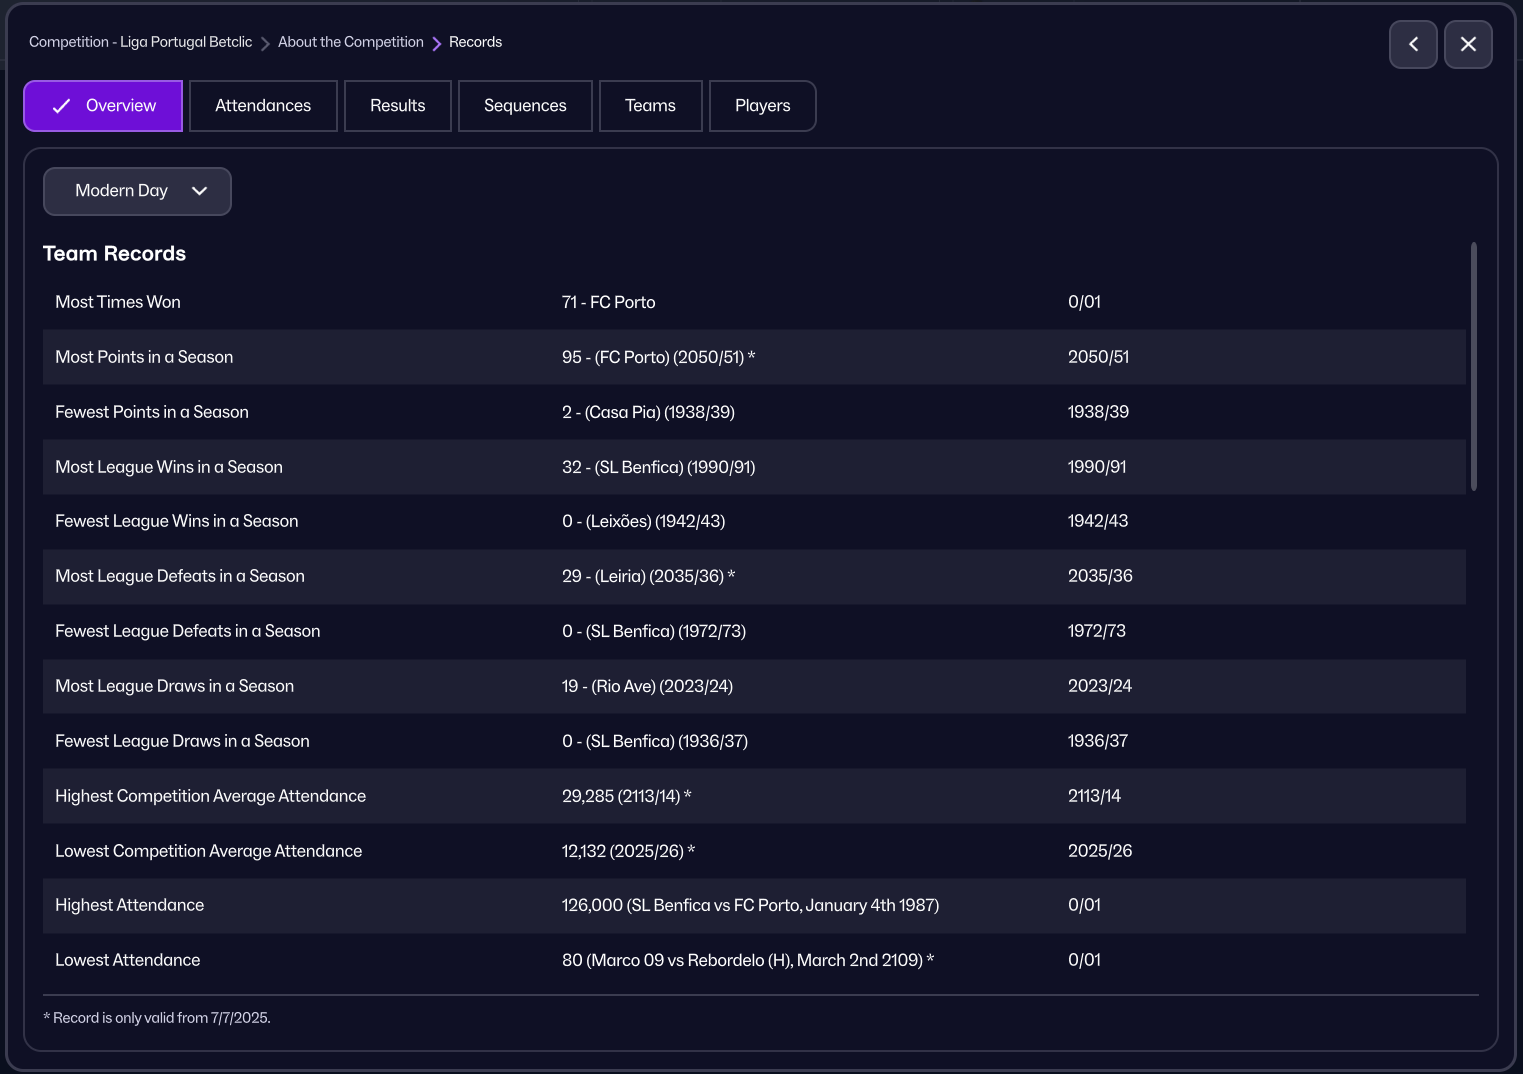Click the 19 - (Rio Ave) (2023/24) value
This screenshot has width=1523, height=1074.
tap(648, 686)
